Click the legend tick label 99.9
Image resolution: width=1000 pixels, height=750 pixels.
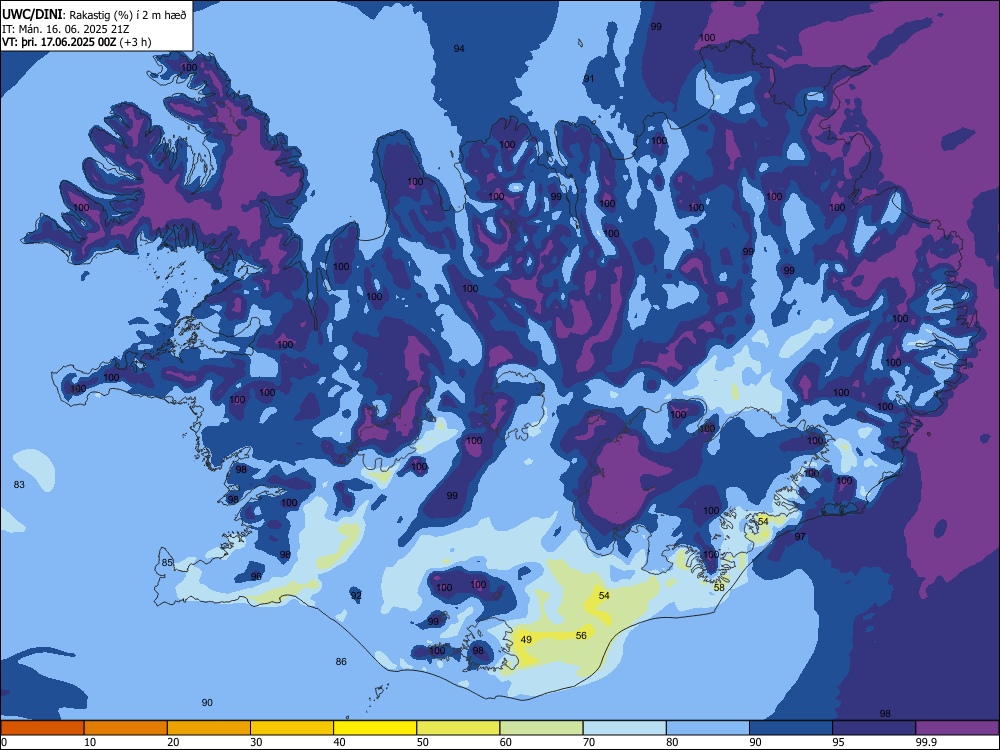pos(925,742)
